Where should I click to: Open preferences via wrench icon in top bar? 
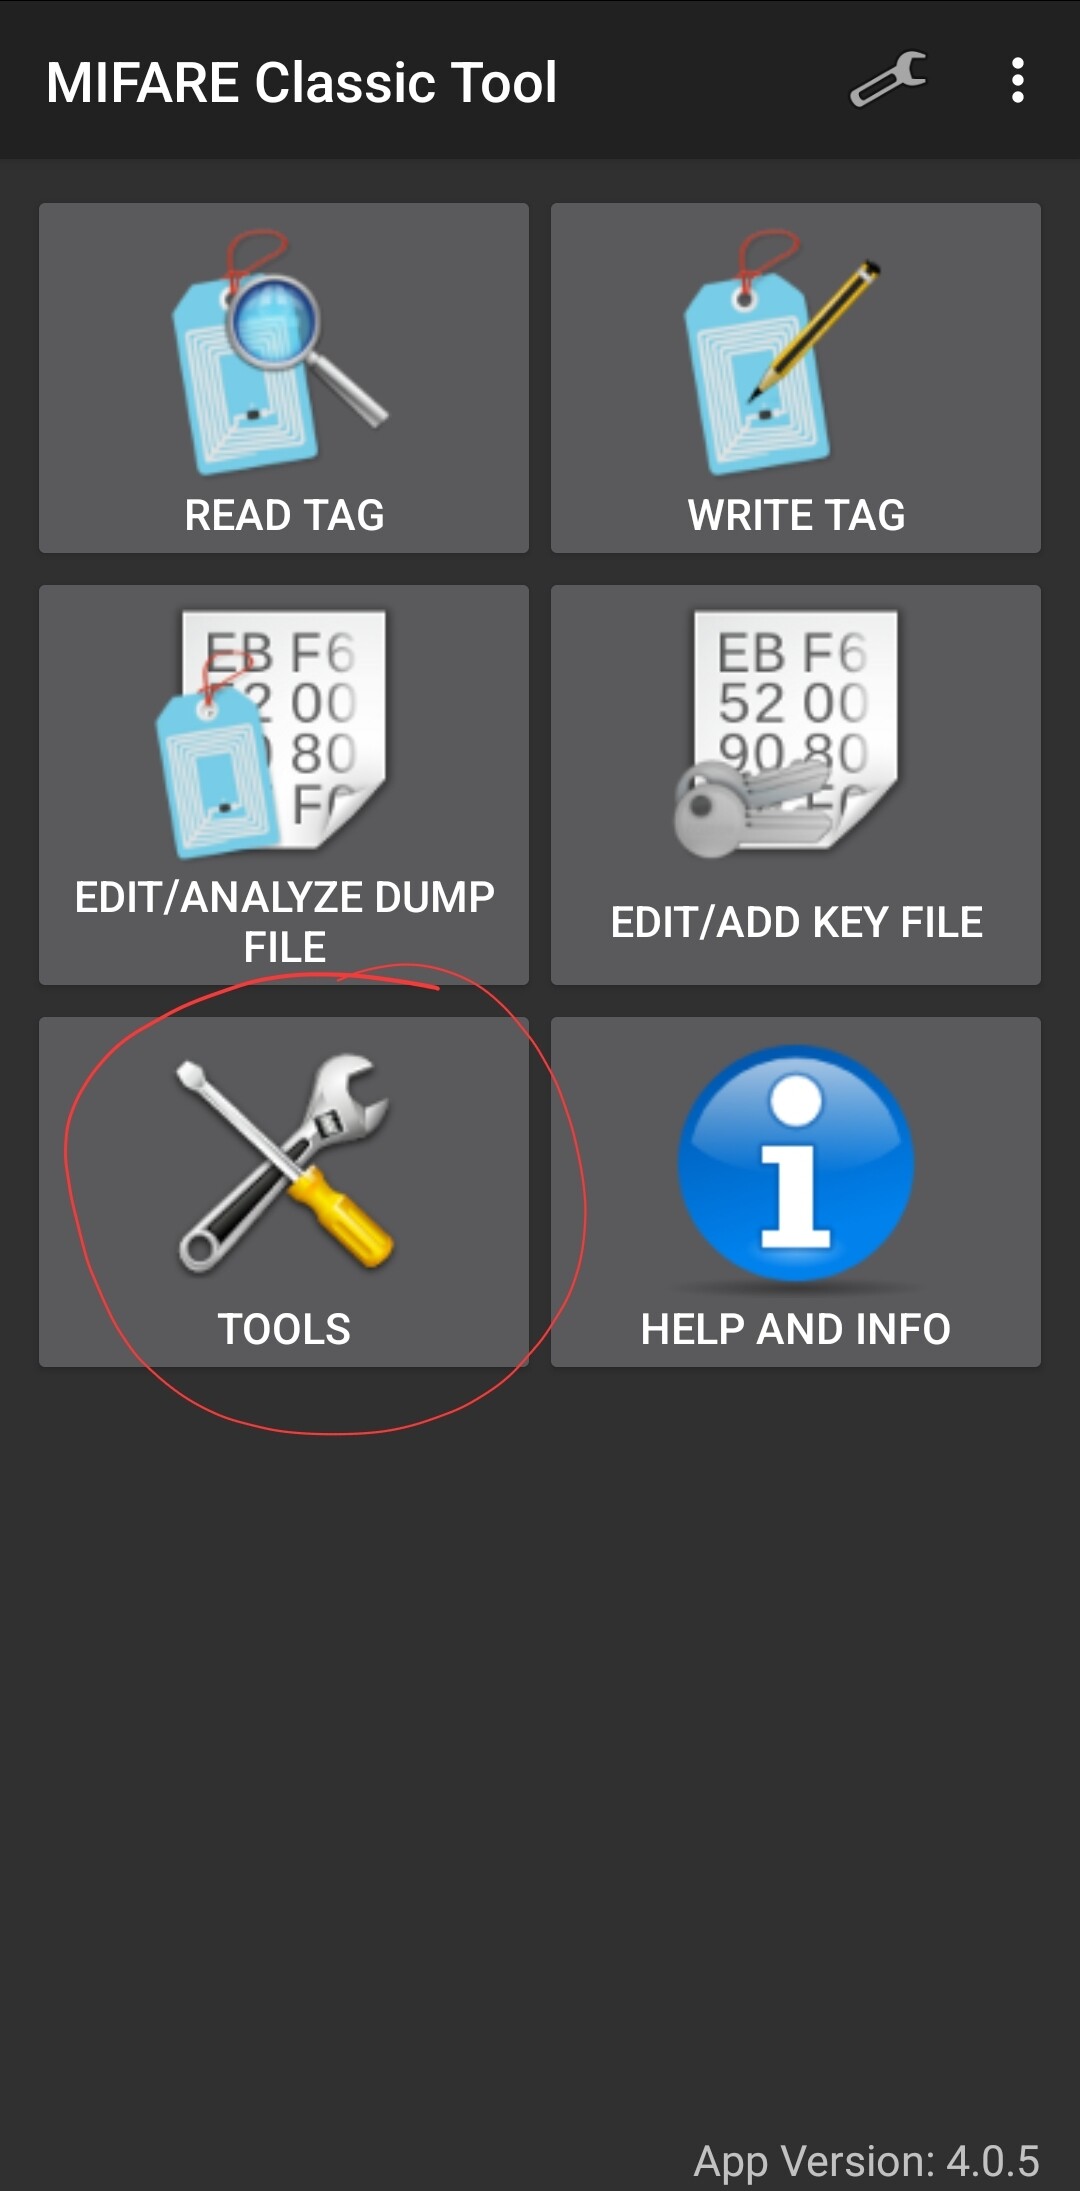tap(888, 80)
